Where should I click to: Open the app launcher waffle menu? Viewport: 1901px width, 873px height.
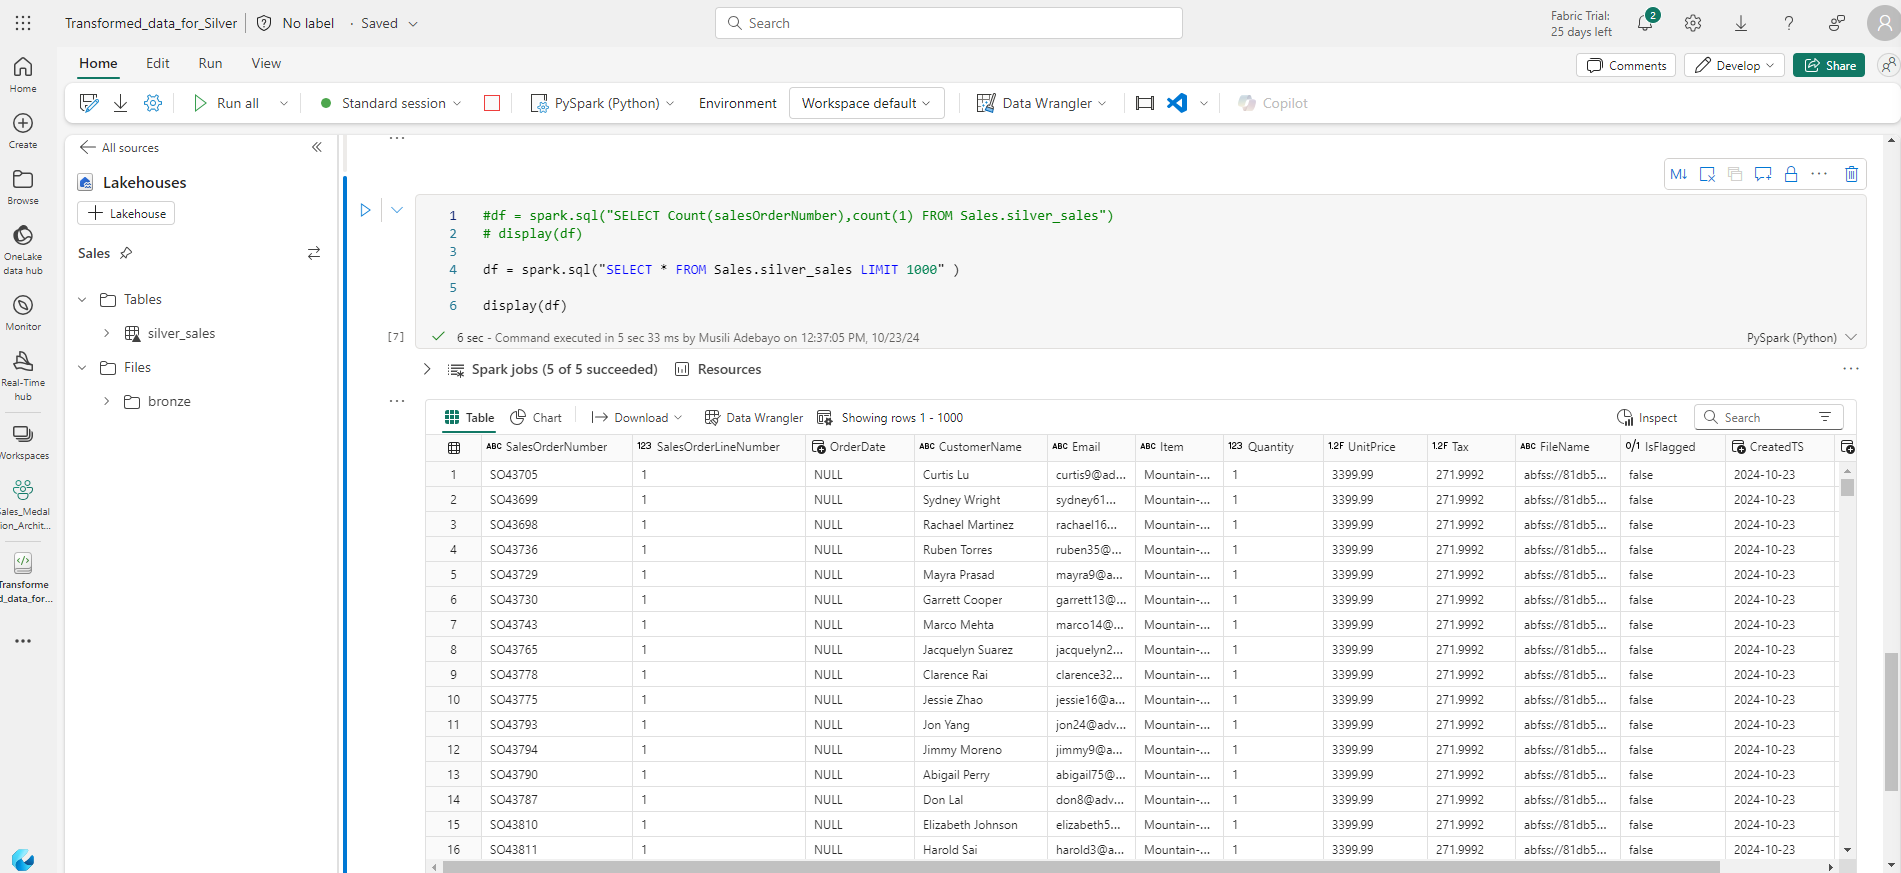point(23,22)
